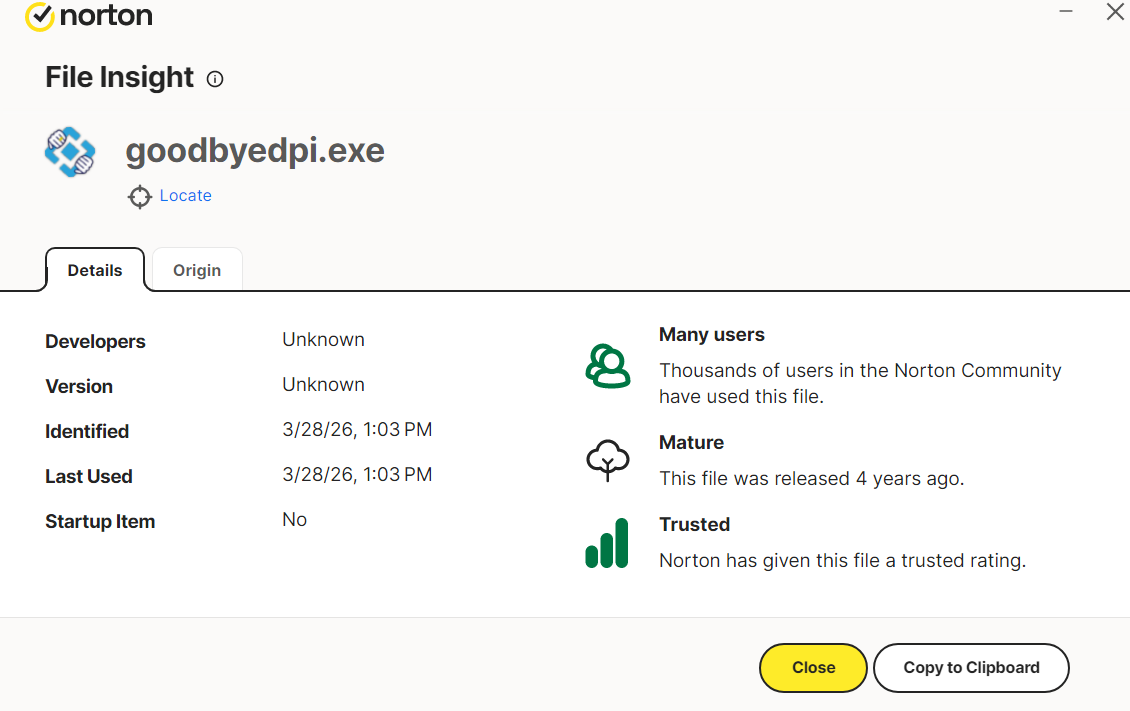Switch to the Details tab
Viewport: 1130px width, 711px height.
click(x=95, y=270)
